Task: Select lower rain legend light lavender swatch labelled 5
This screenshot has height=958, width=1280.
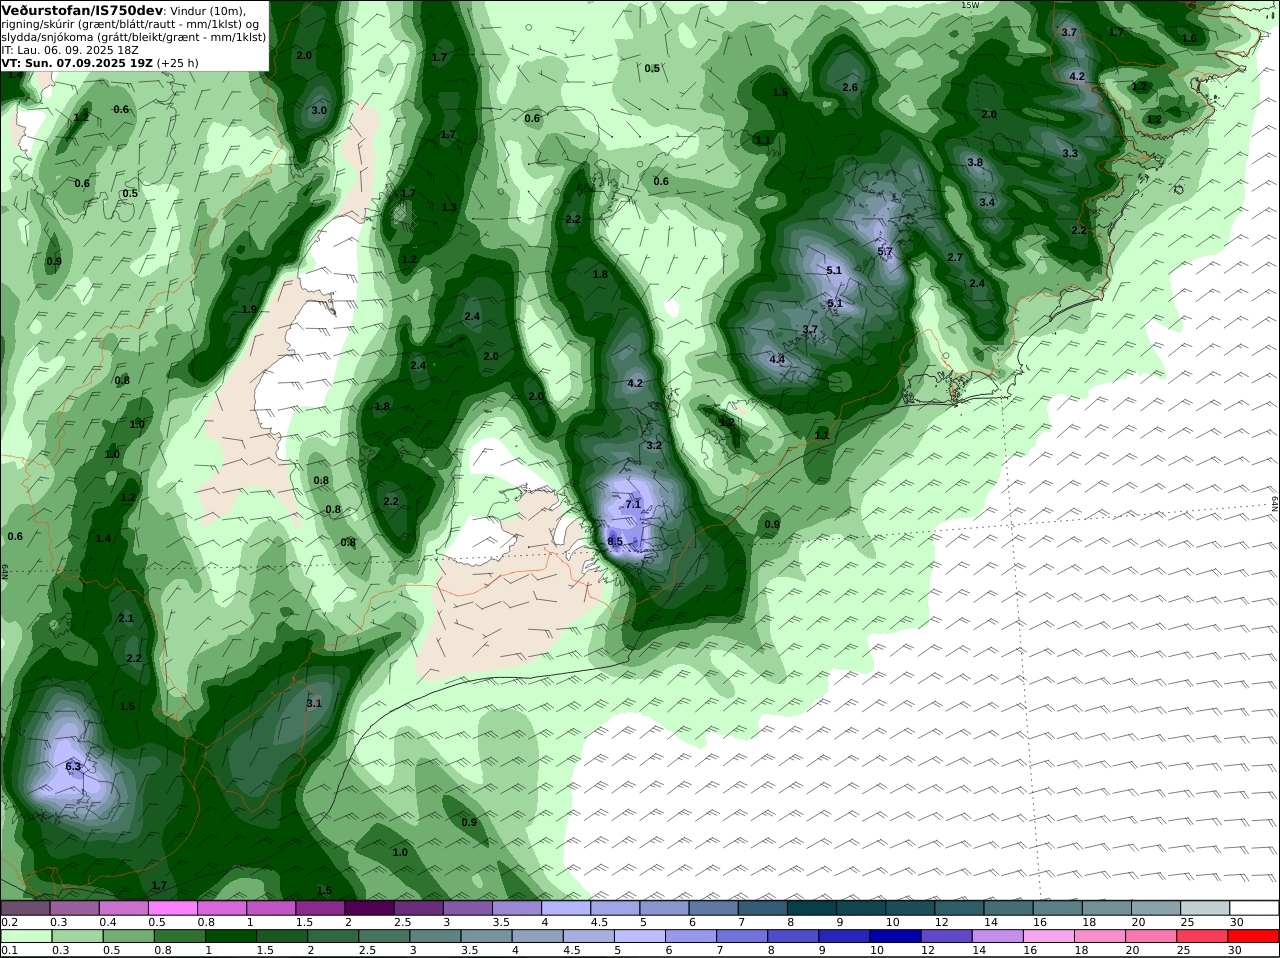Action: (639, 937)
